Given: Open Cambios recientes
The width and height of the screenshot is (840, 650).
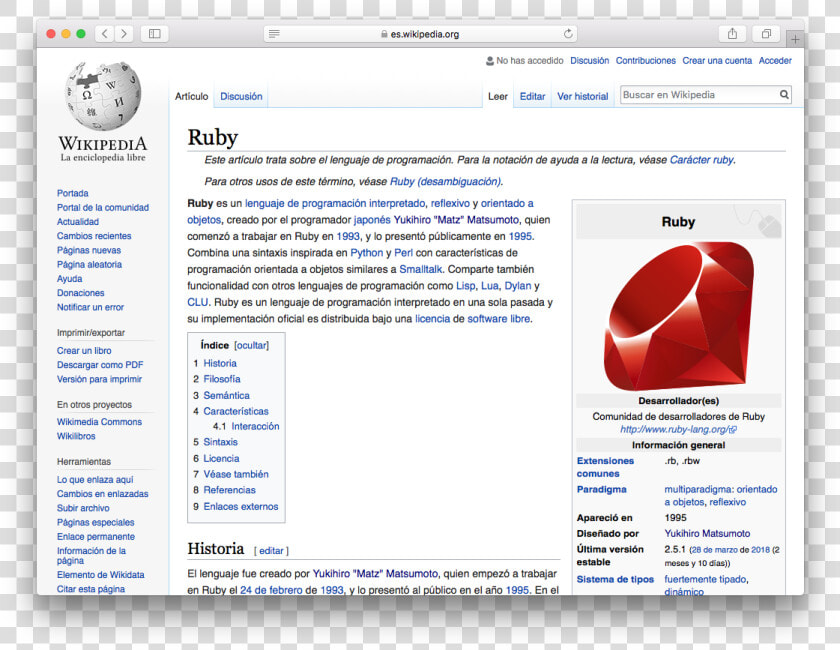Looking at the screenshot, I should (94, 236).
